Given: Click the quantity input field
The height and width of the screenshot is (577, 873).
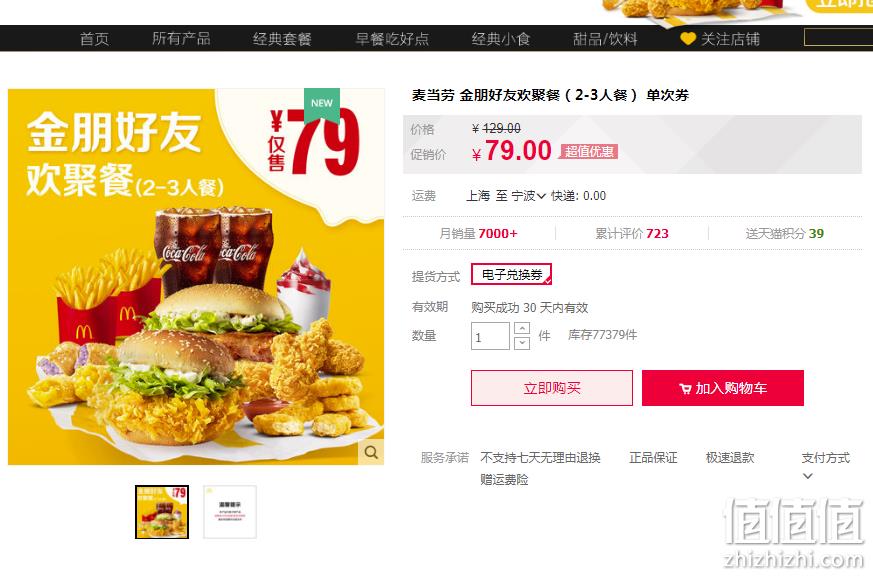Looking at the screenshot, I should pyautogui.click(x=490, y=336).
